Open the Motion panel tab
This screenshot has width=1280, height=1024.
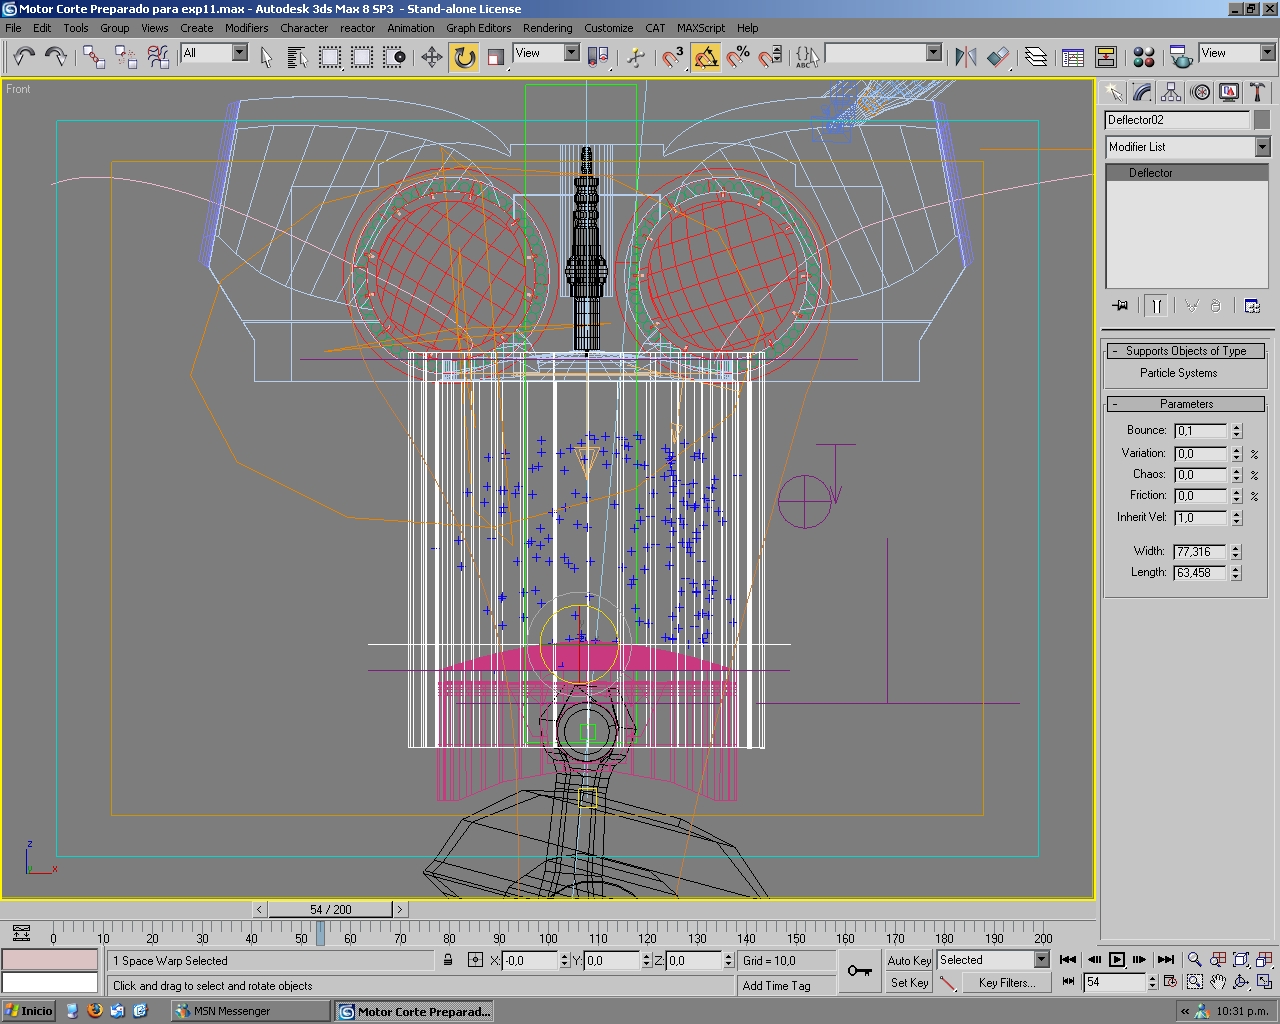(1200, 93)
